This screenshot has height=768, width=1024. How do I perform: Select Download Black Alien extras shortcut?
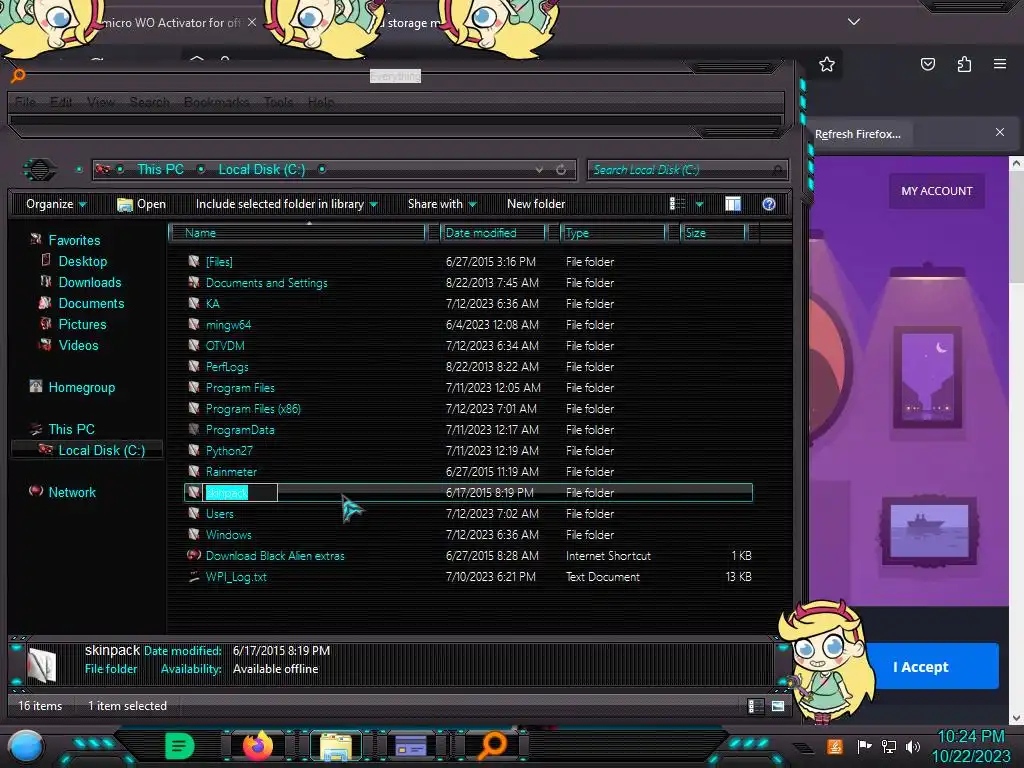click(x=275, y=556)
